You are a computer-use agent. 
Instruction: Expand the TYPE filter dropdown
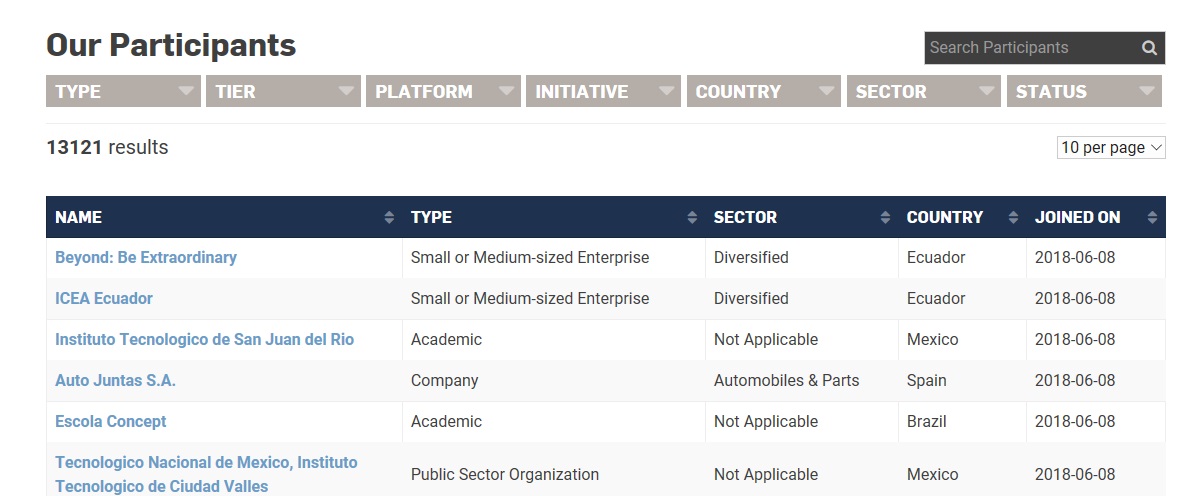click(x=123, y=91)
